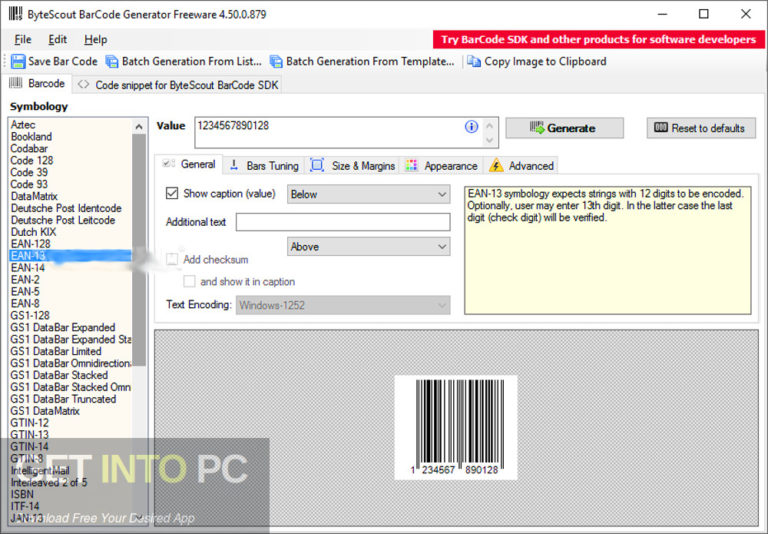
Task: Click the Copy Image to Clipboard icon
Action: (x=474, y=61)
